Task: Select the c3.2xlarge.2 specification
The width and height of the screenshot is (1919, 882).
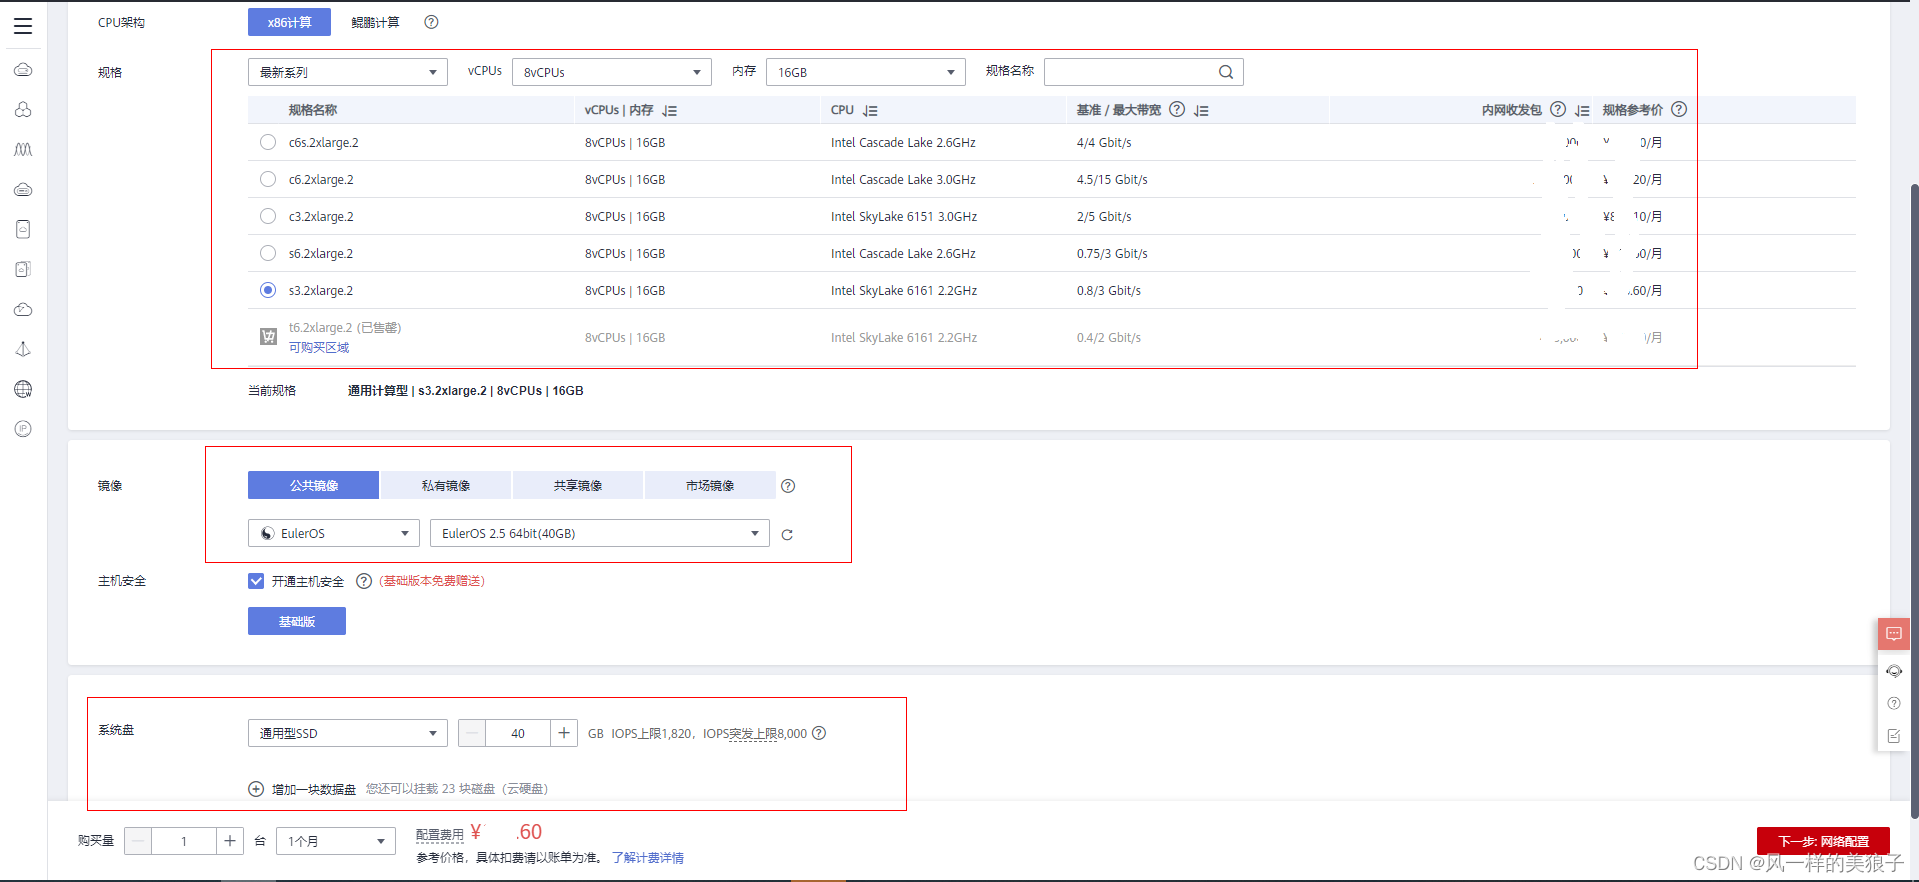Action: click(268, 216)
